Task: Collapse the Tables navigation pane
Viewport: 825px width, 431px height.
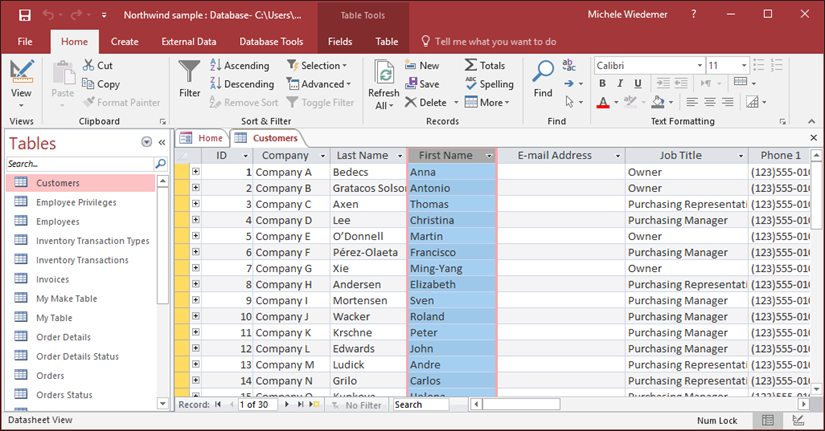Action: pos(162,142)
